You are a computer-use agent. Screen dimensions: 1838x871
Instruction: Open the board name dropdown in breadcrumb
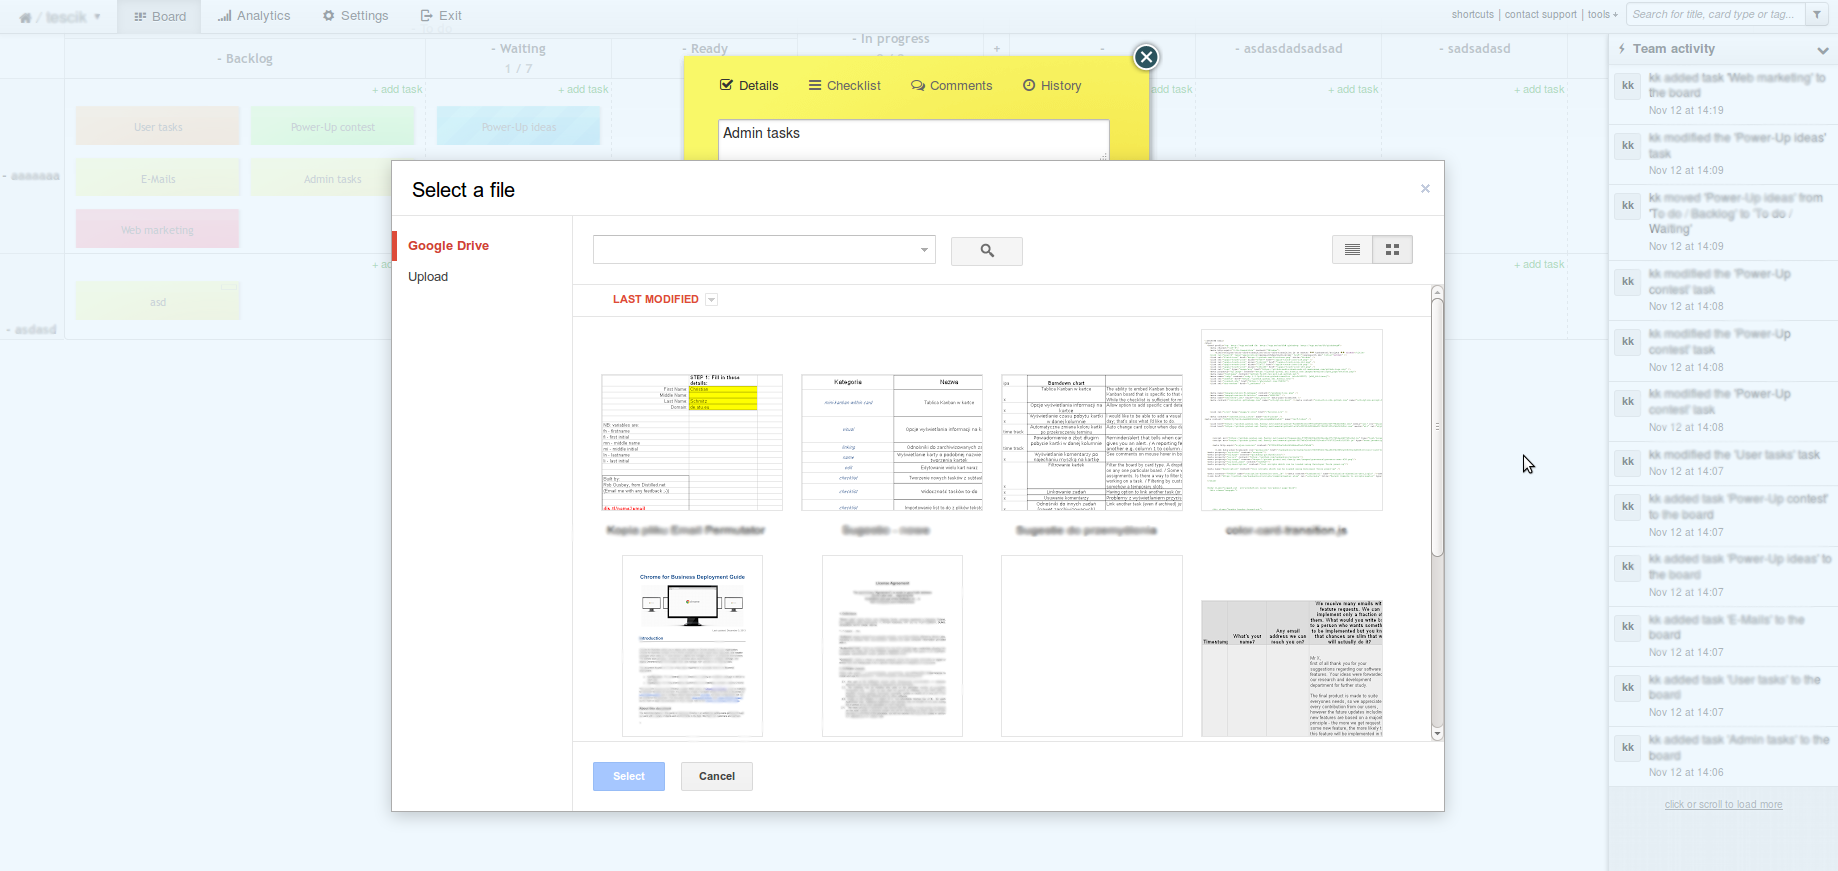click(x=97, y=18)
